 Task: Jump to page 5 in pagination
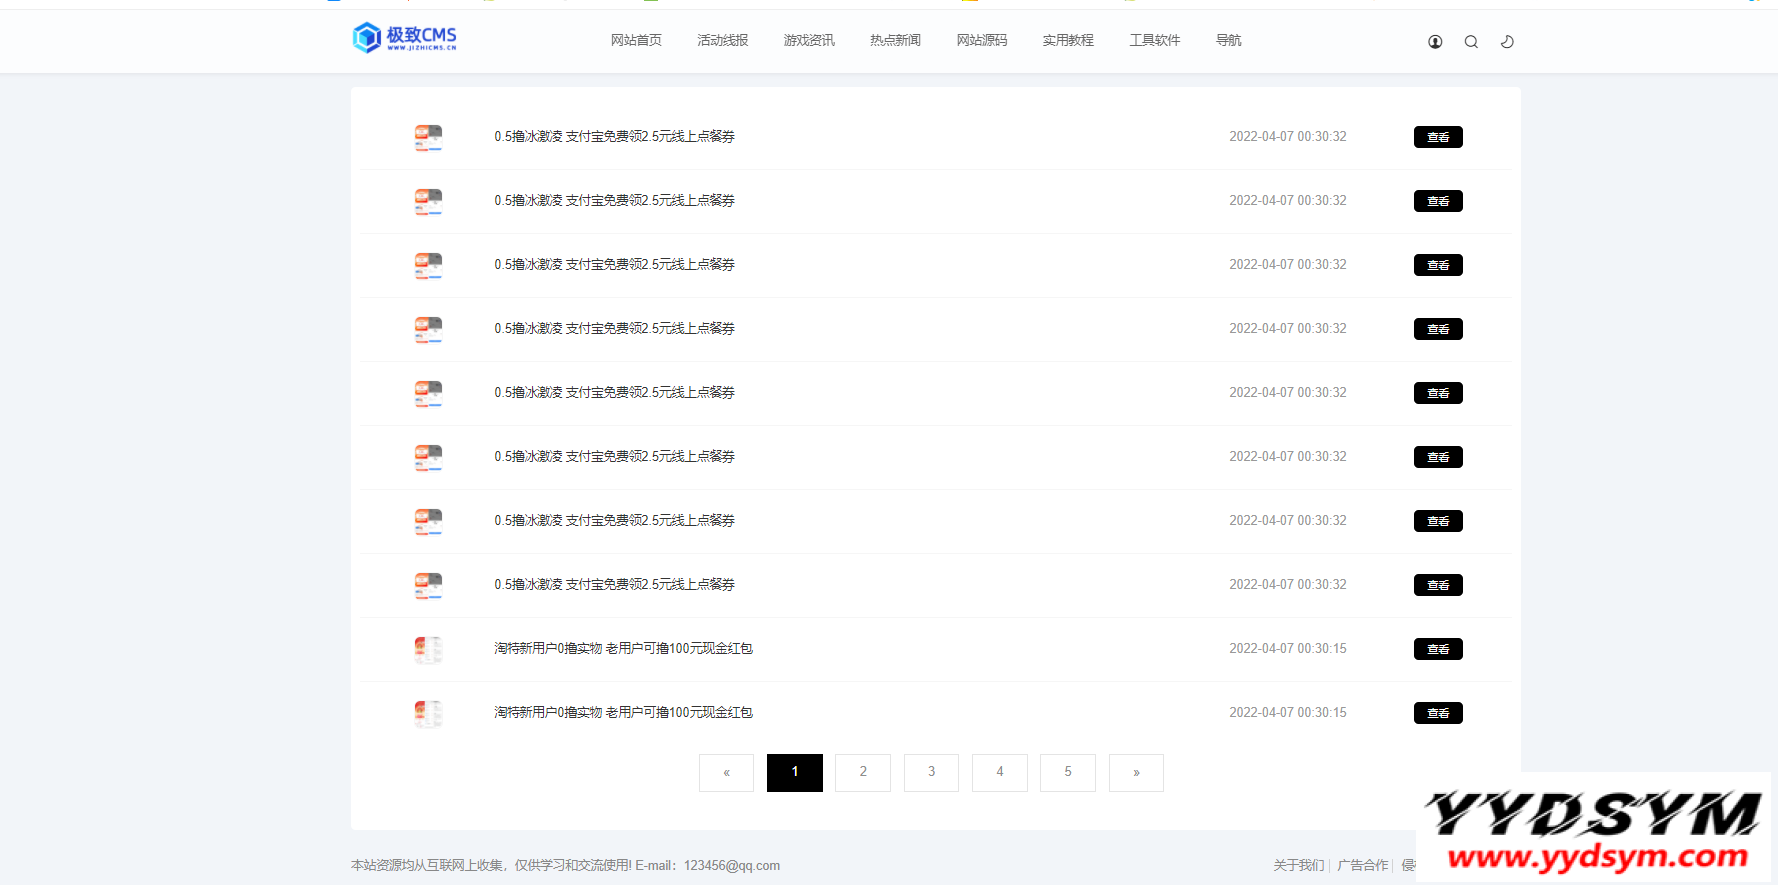1067,772
